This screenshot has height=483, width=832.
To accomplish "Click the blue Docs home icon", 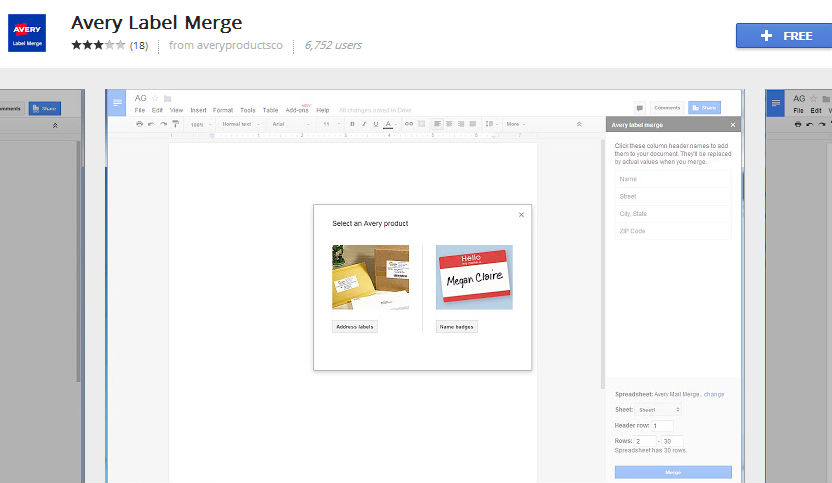I will pos(117,102).
